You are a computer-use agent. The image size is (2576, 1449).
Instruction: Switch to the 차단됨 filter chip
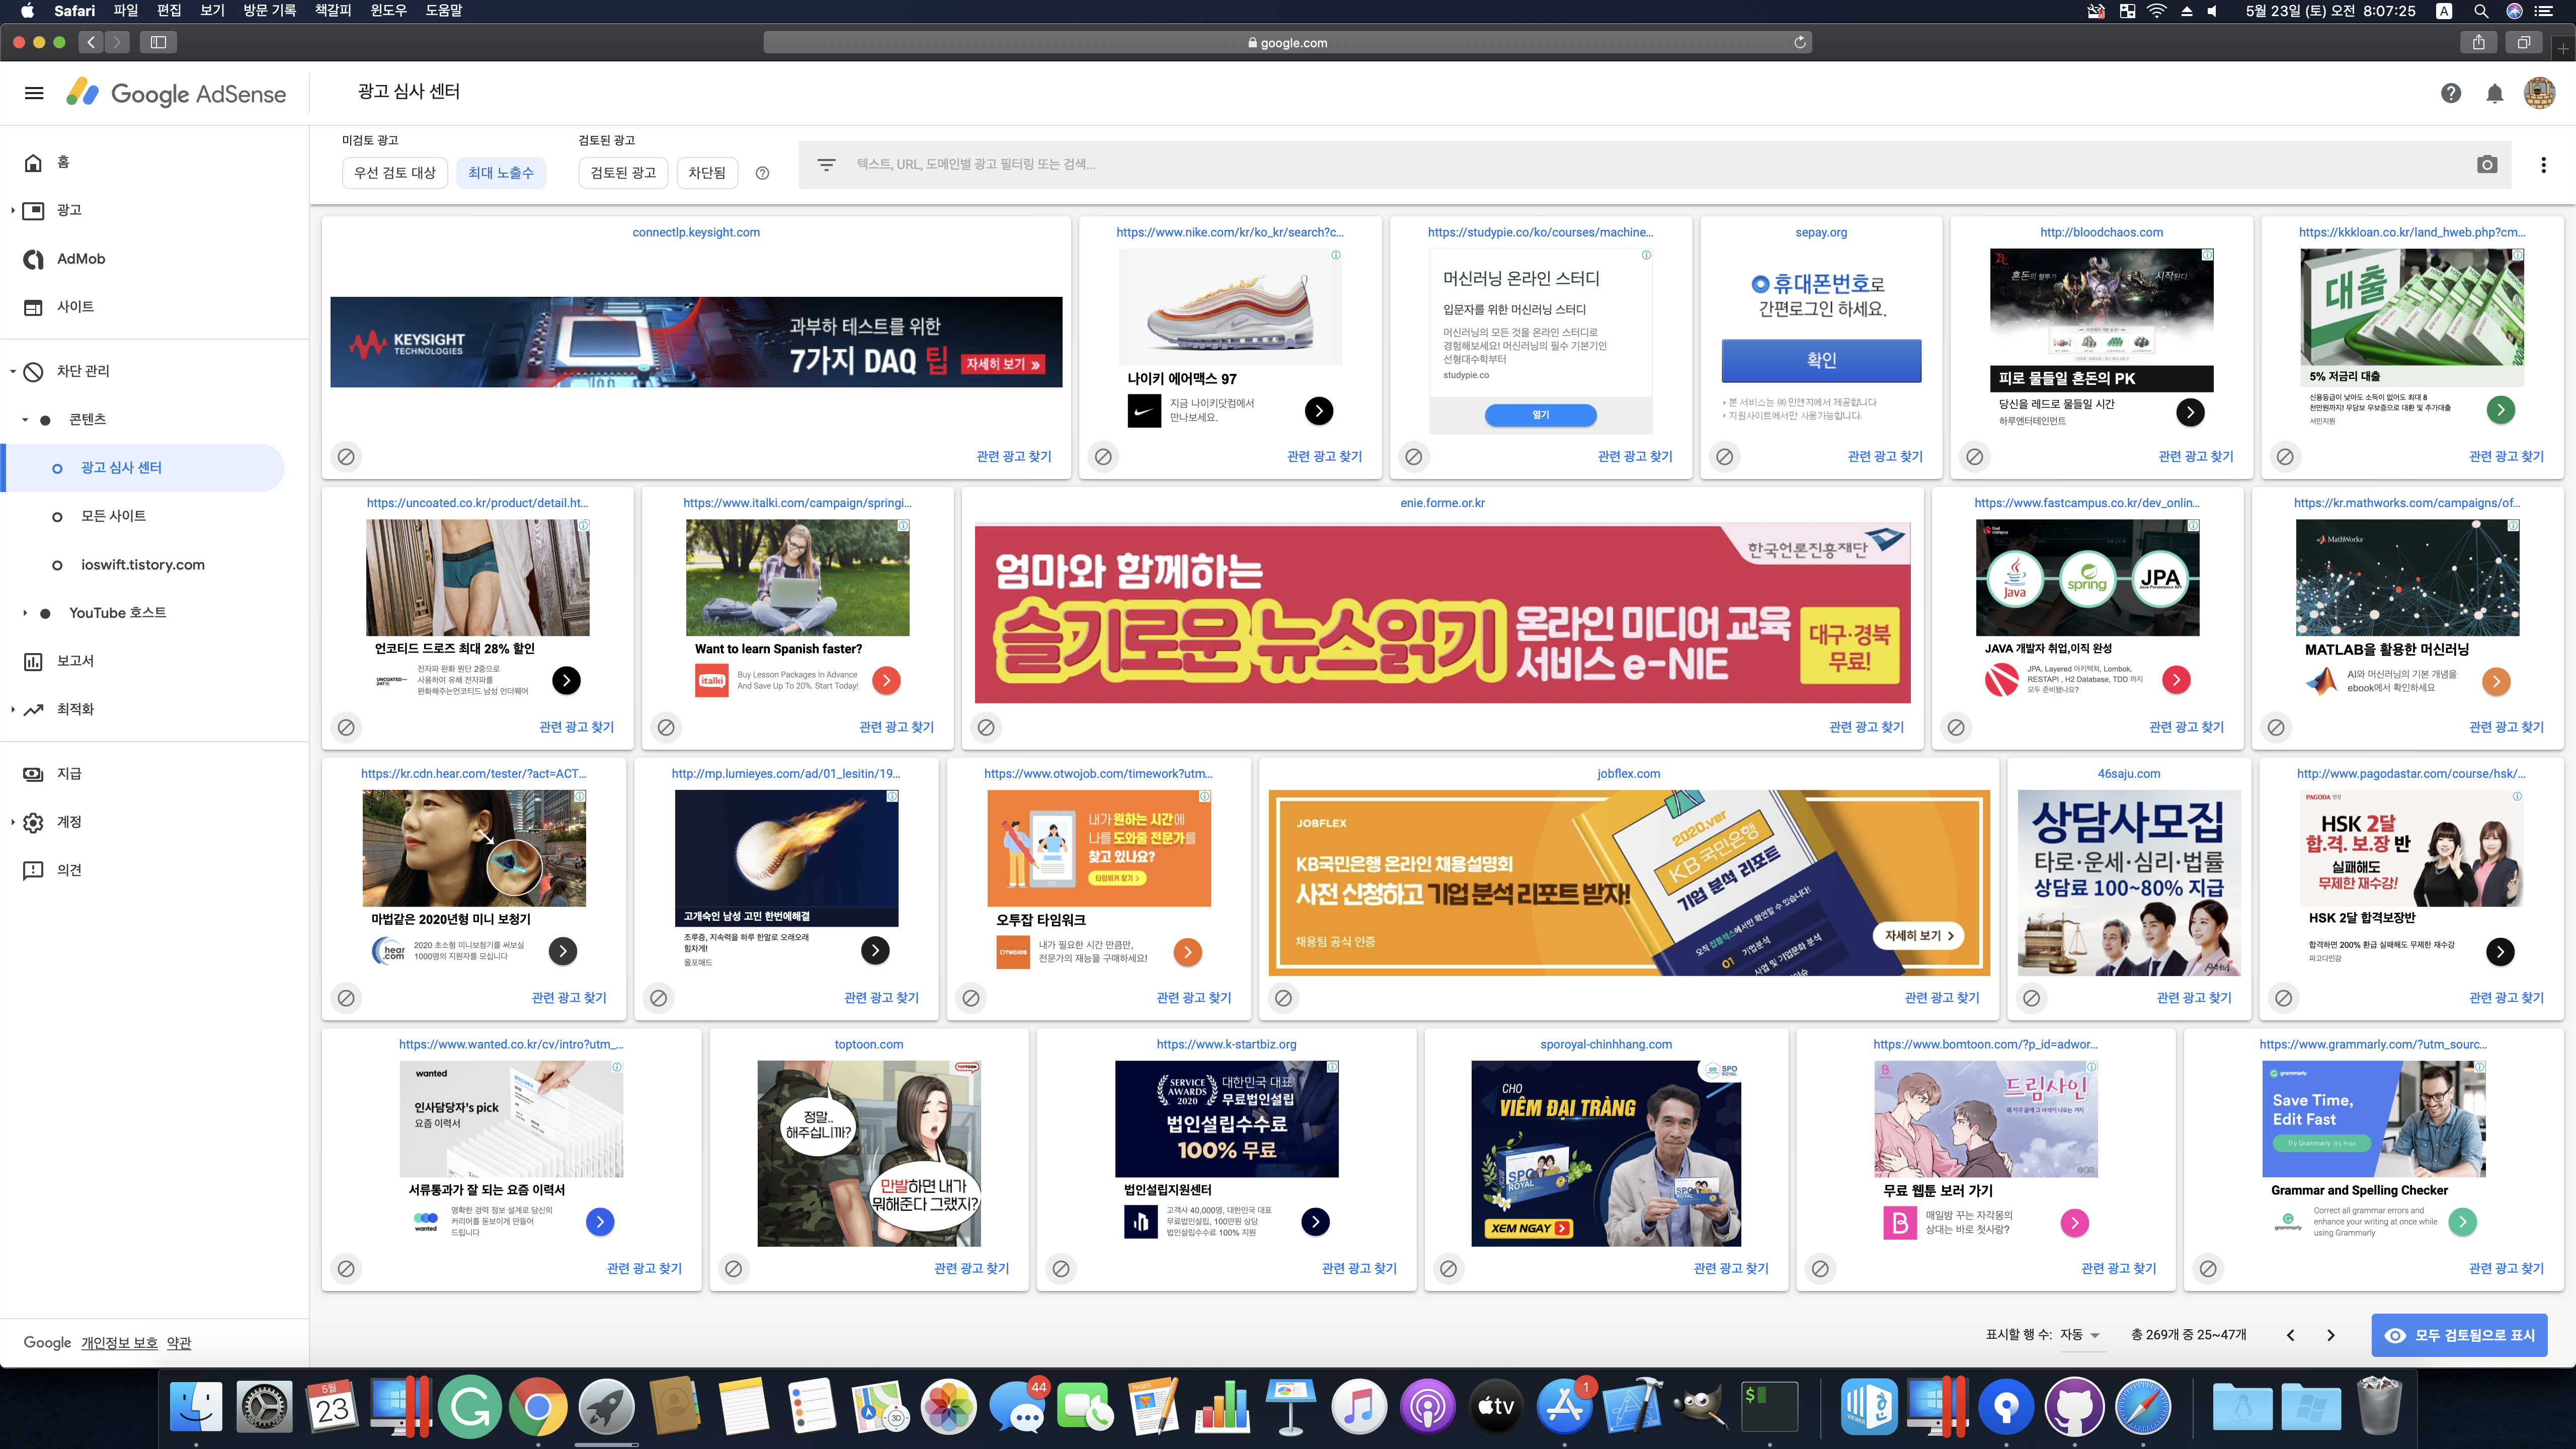pyautogui.click(x=706, y=173)
